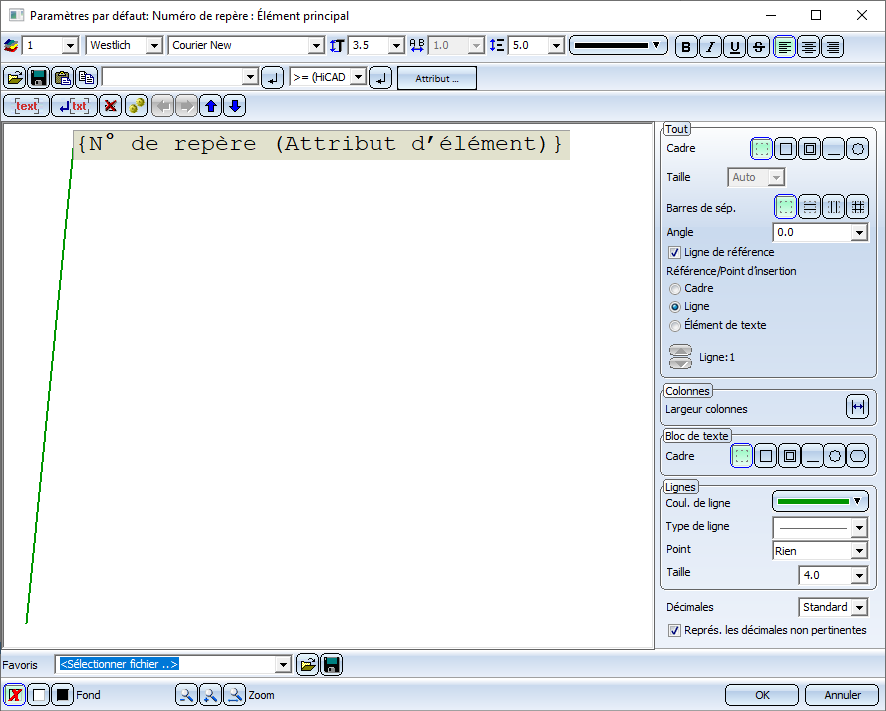Choose grid separator bars option
The width and height of the screenshot is (886, 711).
pyautogui.click(x=857, y=207)
